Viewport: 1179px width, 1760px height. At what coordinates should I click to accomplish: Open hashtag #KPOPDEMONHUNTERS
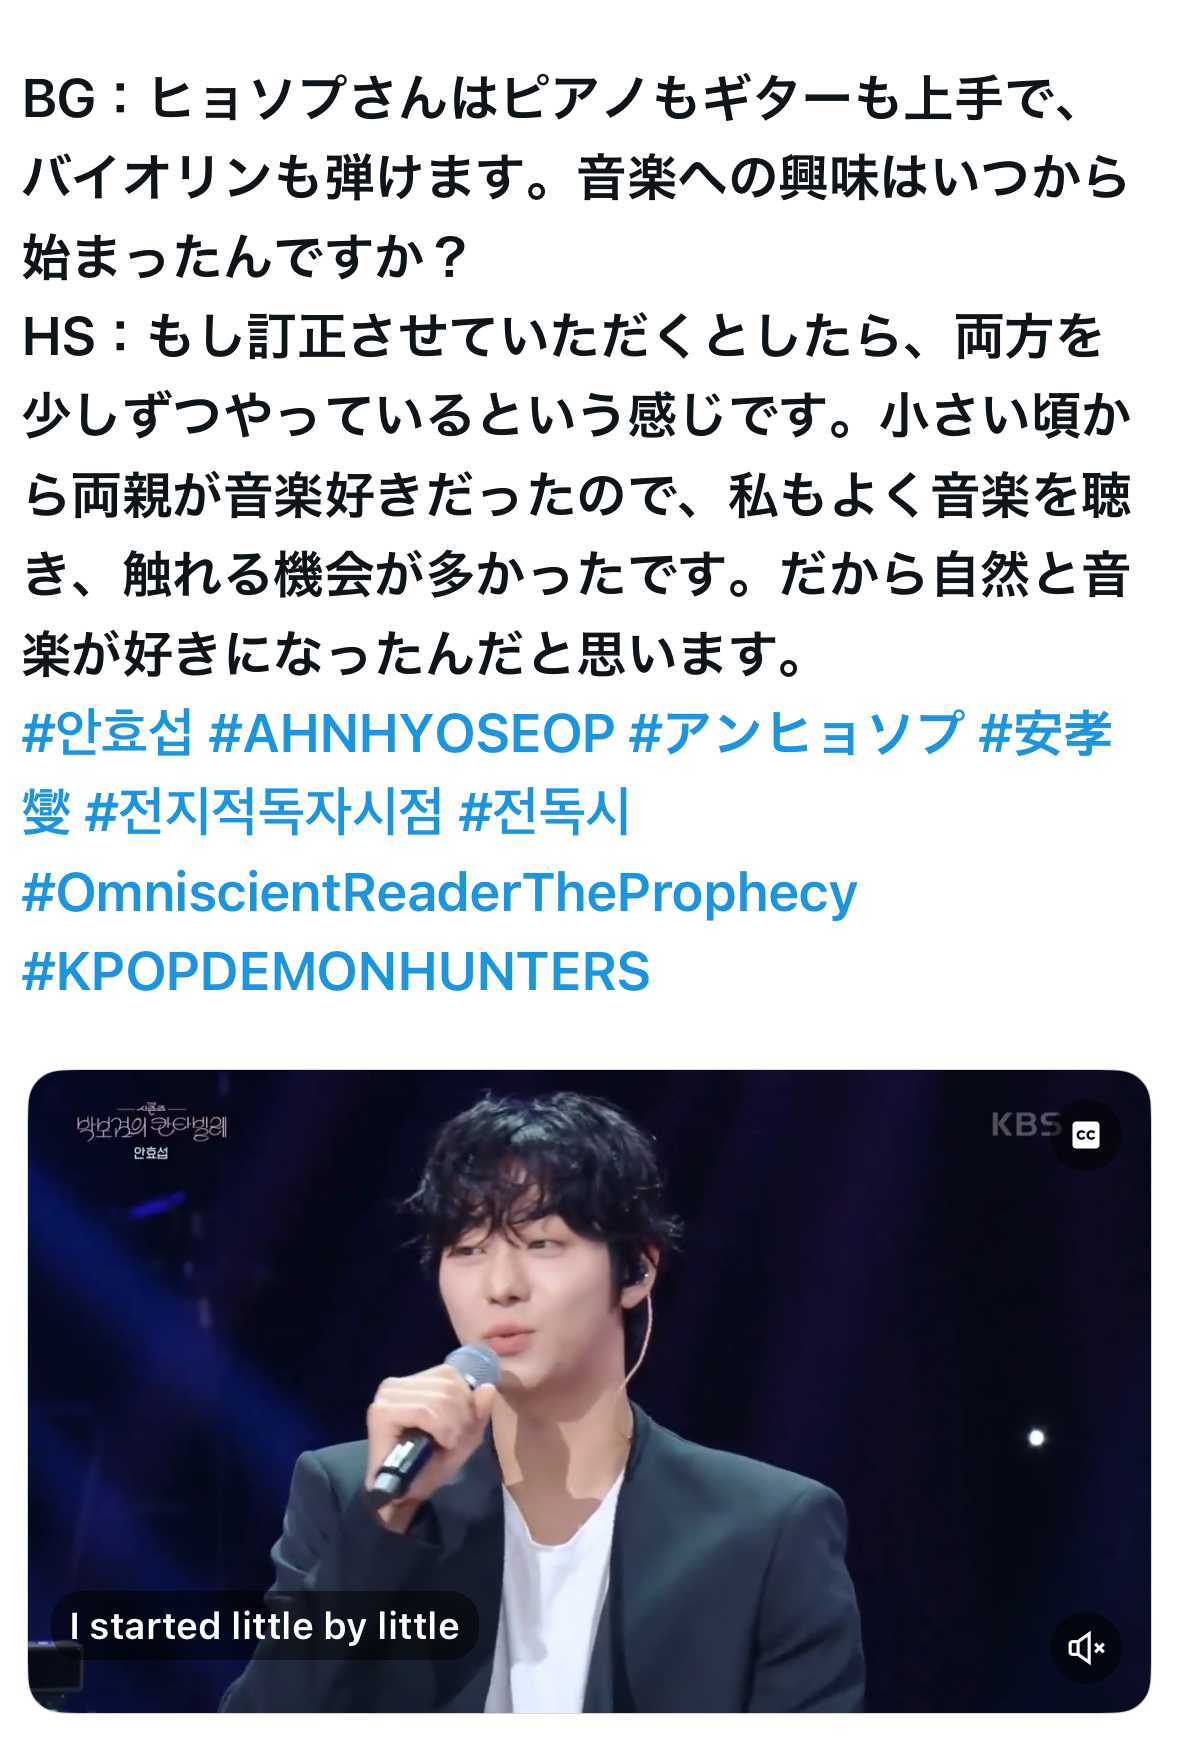coord(336,971)
